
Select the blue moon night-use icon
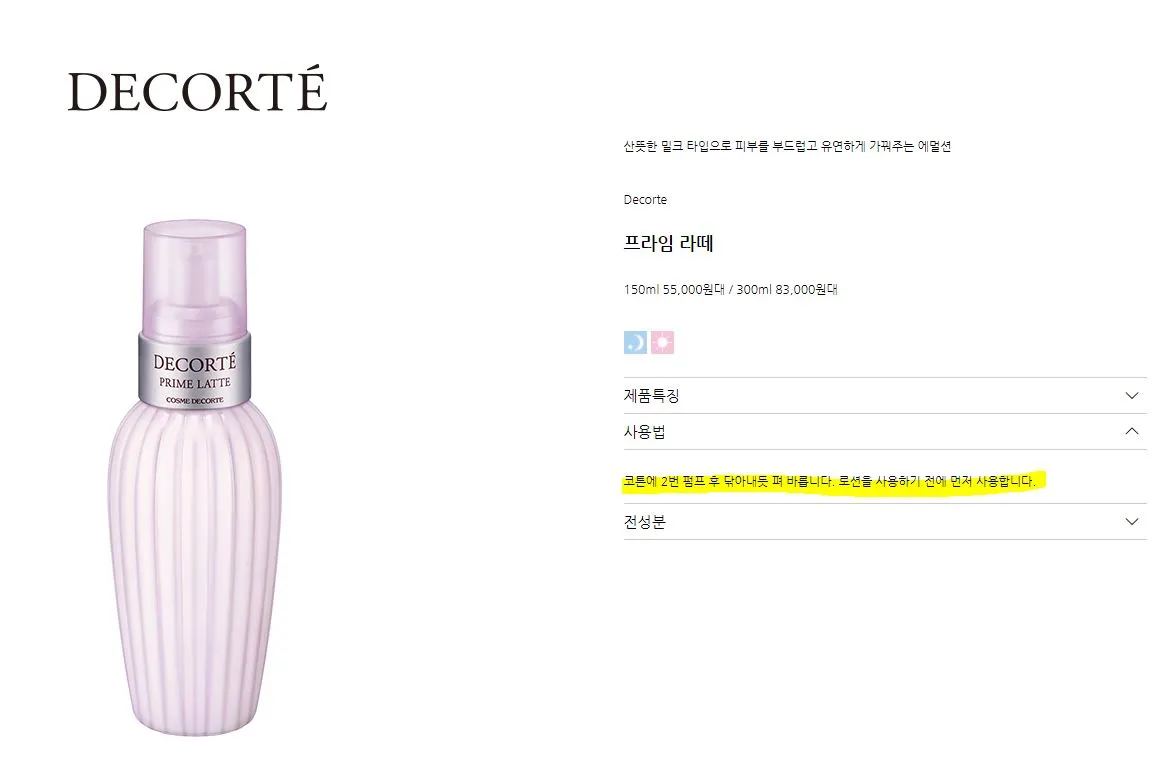click(635, 343)
